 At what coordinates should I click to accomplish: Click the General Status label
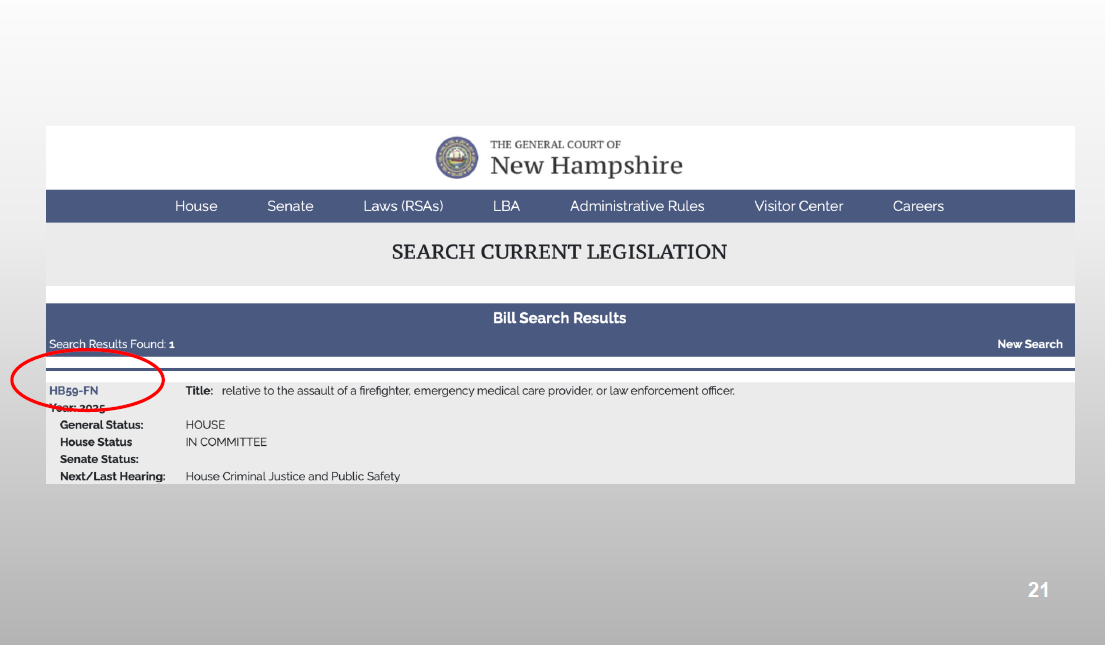(101, 425)
